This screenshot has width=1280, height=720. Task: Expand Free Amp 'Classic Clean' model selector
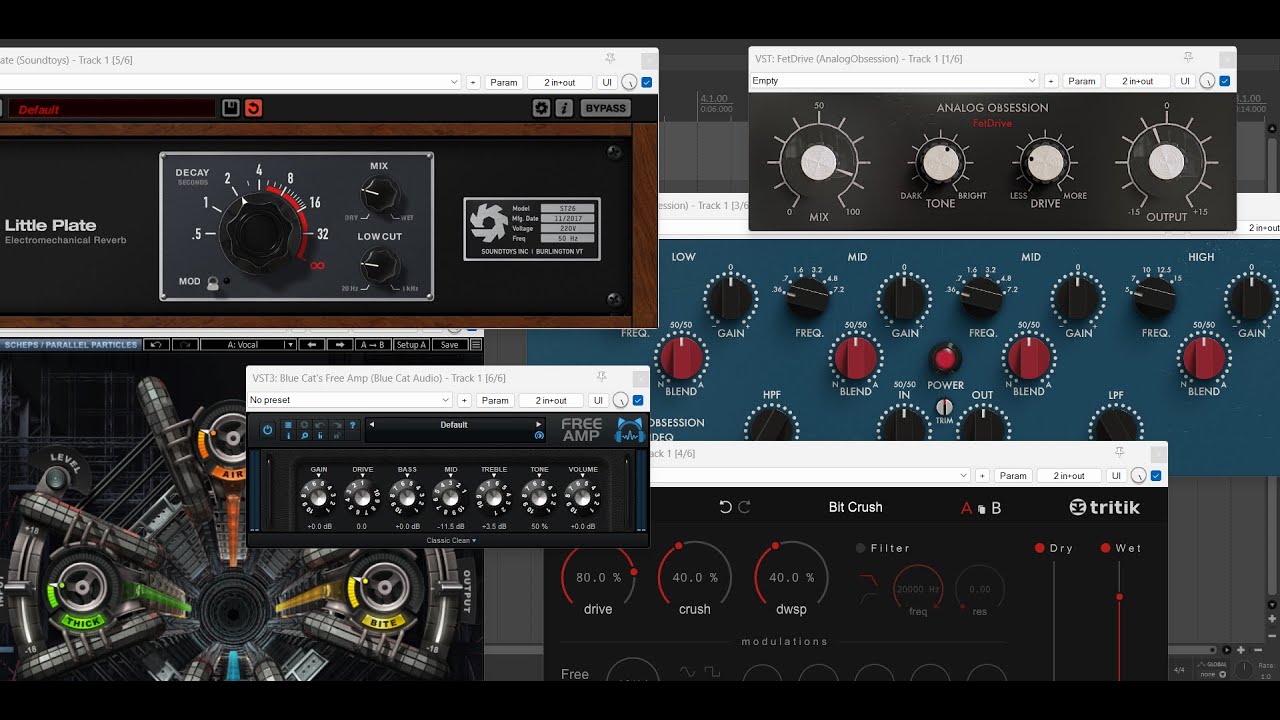(451, 540)
